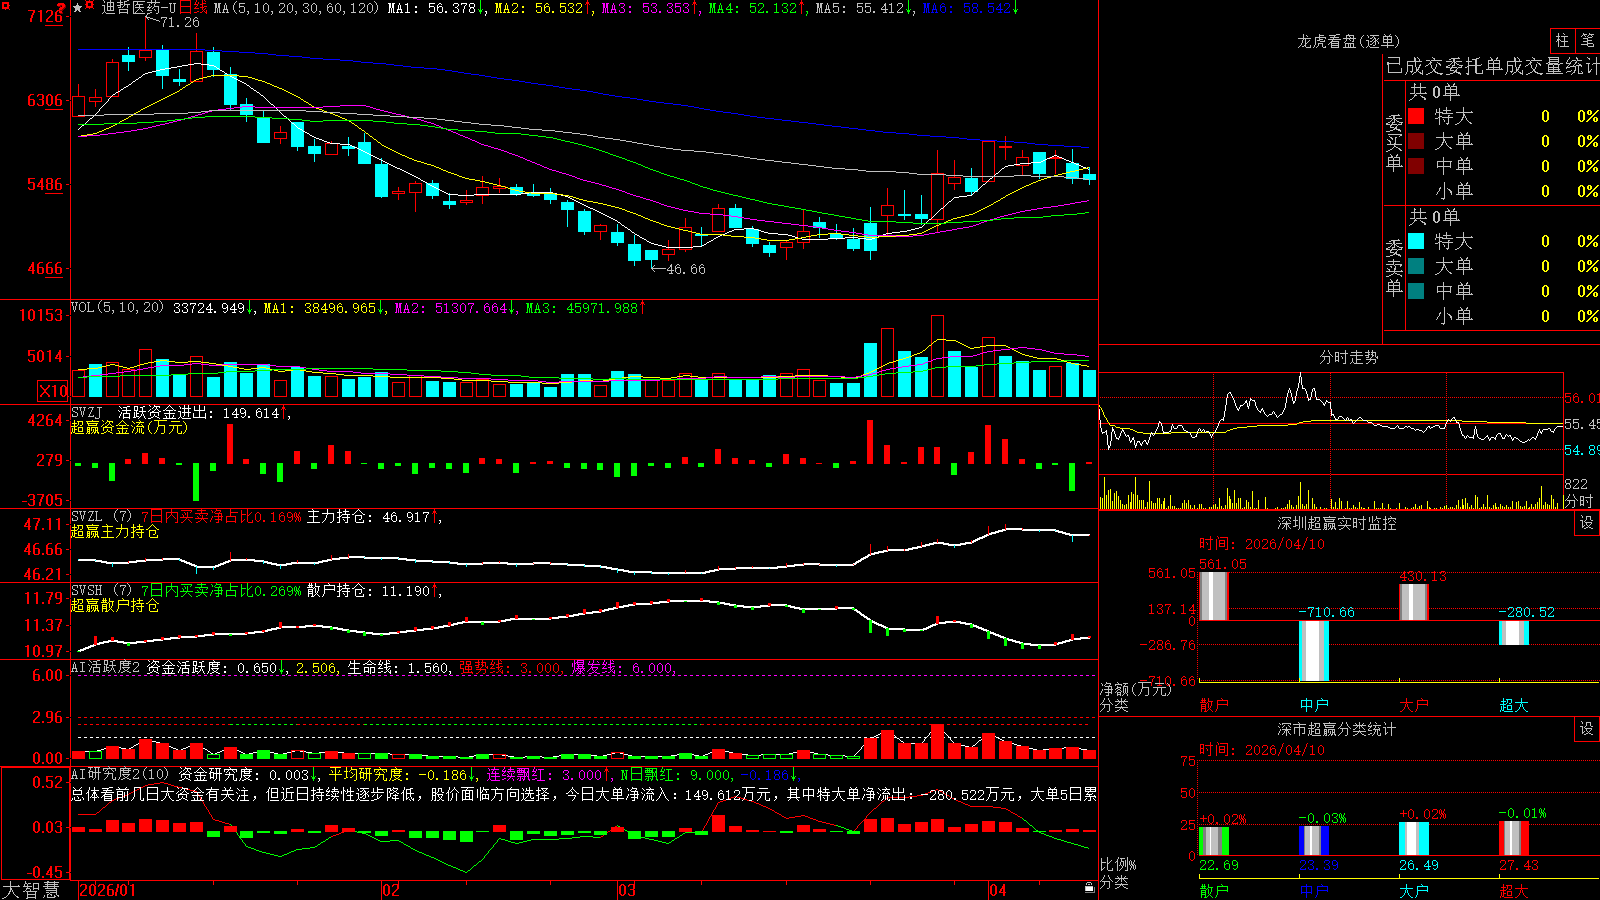Jump to the 2026/01 date marker
The image size is (1600, 900).
[107, 890]
